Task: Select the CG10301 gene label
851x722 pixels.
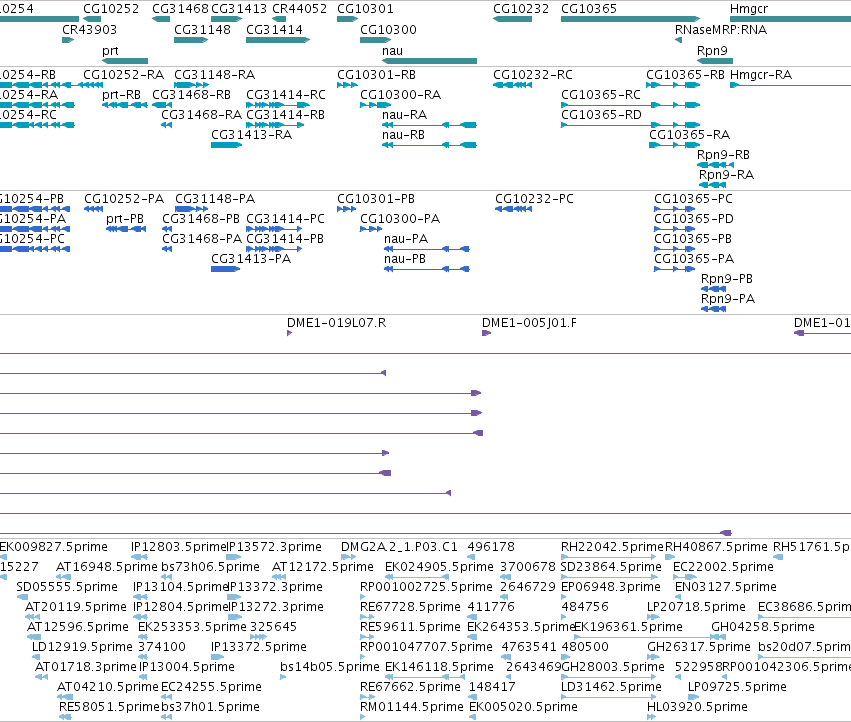Action: pyautogui.click(x=365, y=9)
